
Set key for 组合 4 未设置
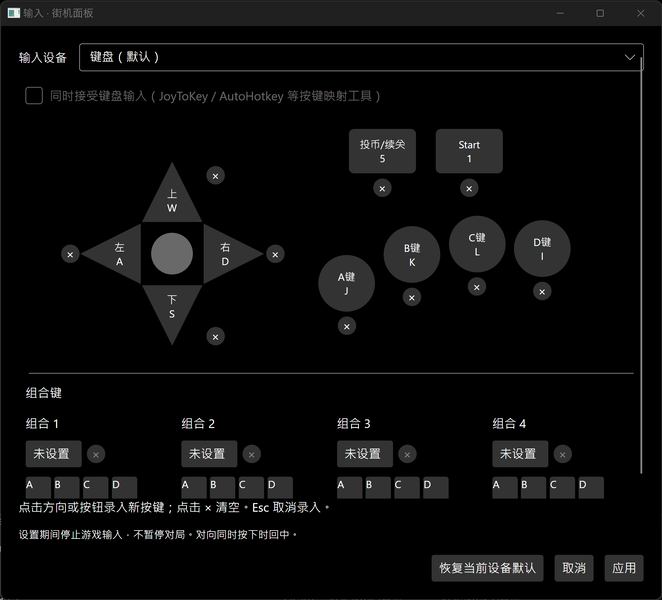click(520, 454)
